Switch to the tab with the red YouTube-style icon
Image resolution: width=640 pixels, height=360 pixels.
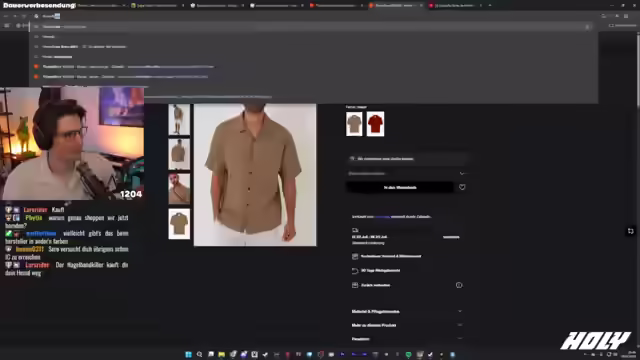click(x=336, y=6)
